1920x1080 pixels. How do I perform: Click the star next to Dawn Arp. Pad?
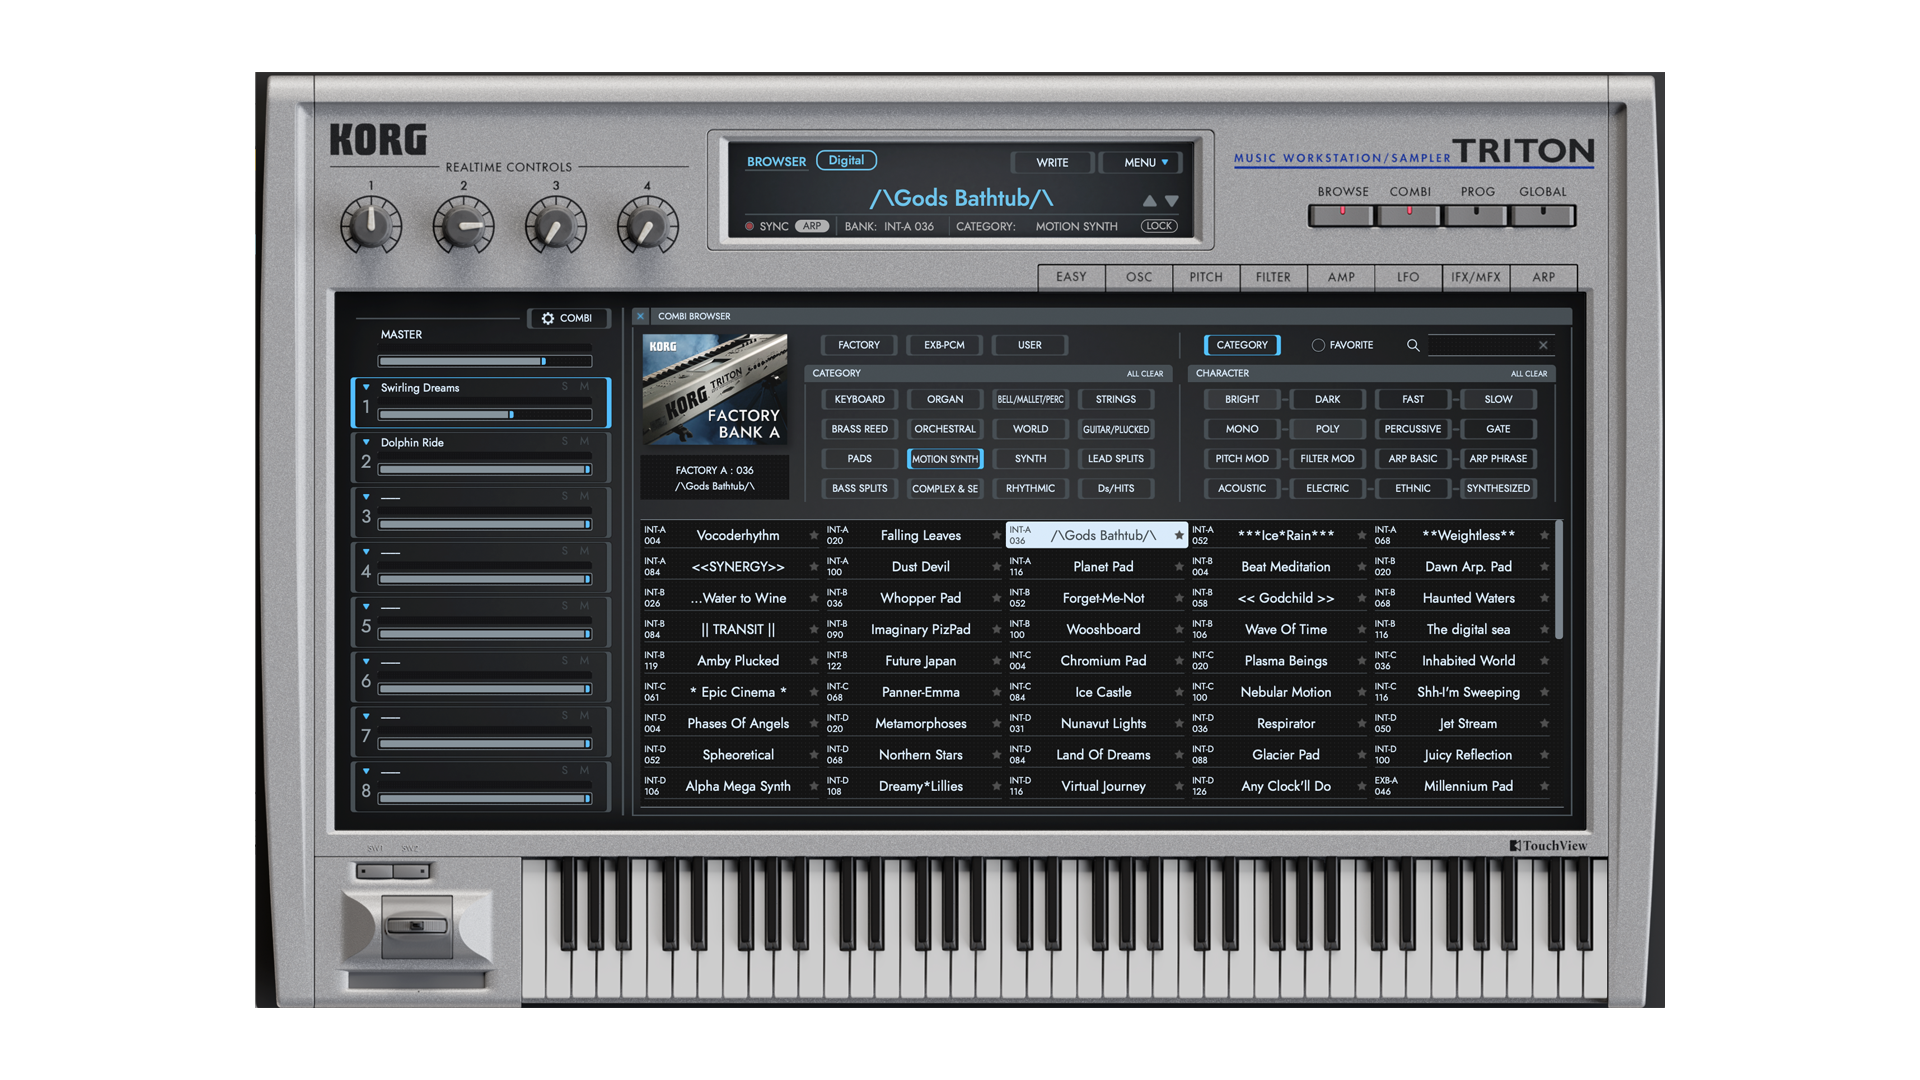[x=1545, y=567]
